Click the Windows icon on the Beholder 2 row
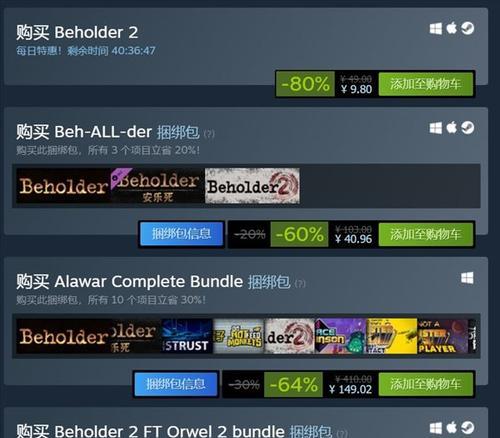The width and height of the screenshot is (500, 438). (x=436, y=29)
